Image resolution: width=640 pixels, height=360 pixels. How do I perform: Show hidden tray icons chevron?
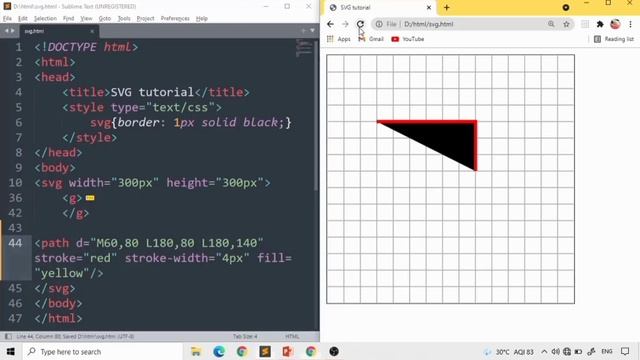point(544,351)
